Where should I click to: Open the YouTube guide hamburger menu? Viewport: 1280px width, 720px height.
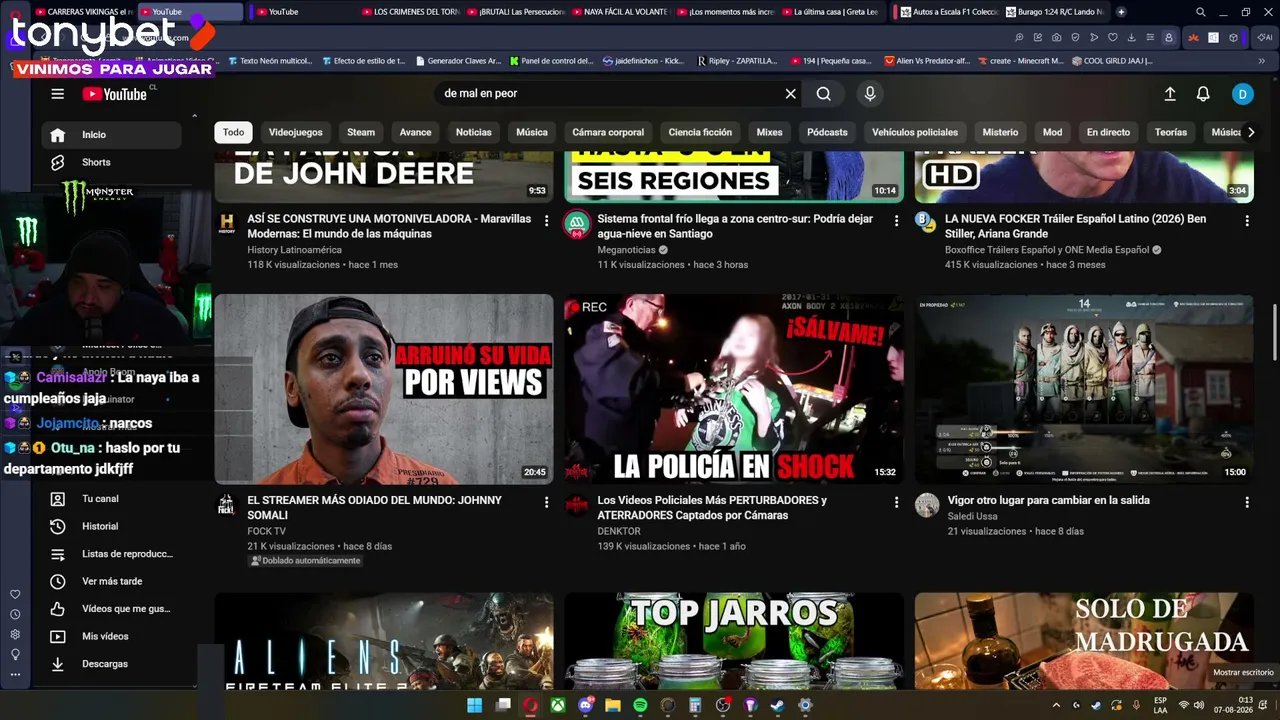[x=57, y=94]
